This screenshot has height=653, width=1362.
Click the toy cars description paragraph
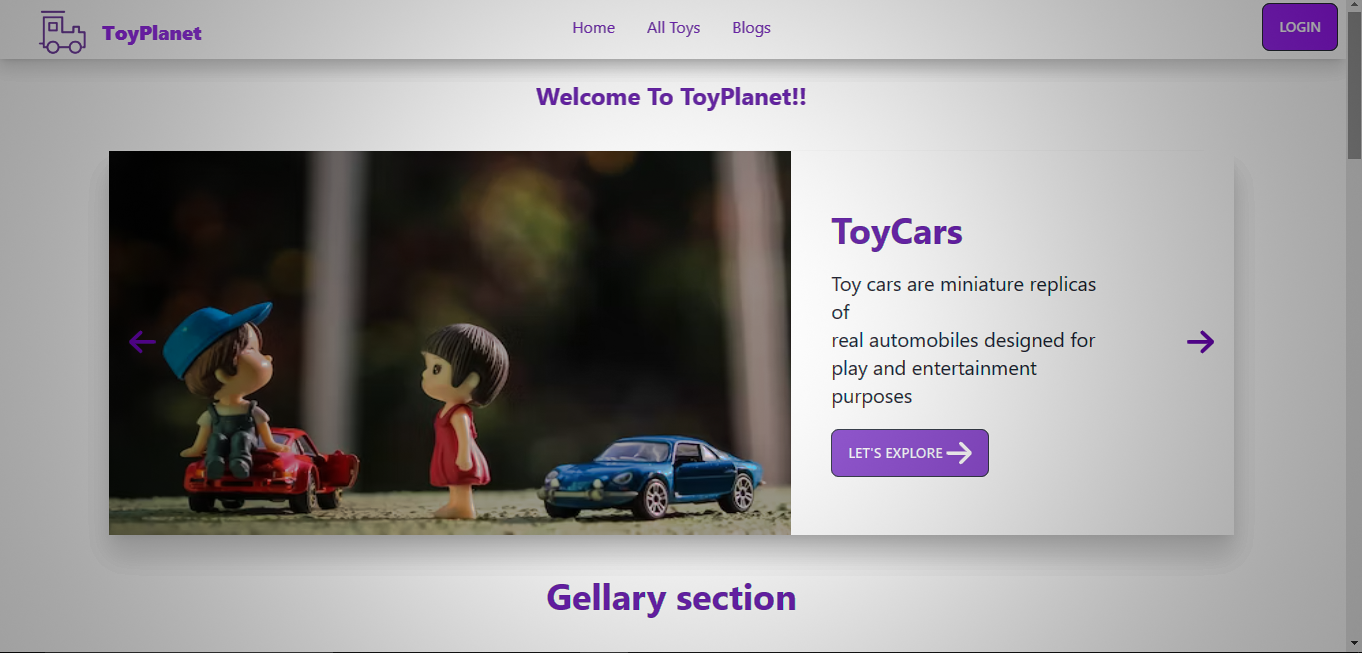(963, 340)
